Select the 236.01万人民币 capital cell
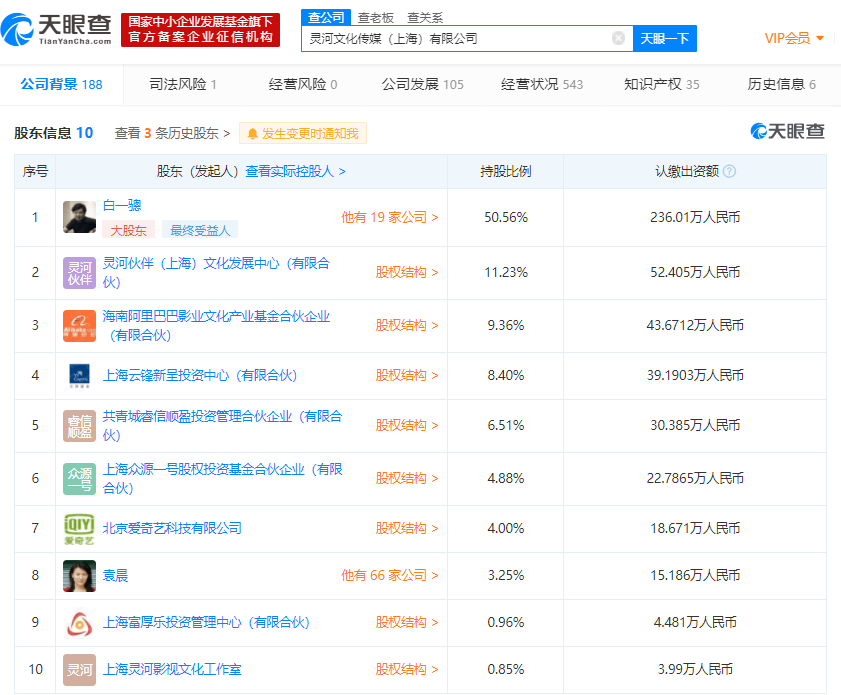This screenshot has height=695, width=841. (695, 217)
